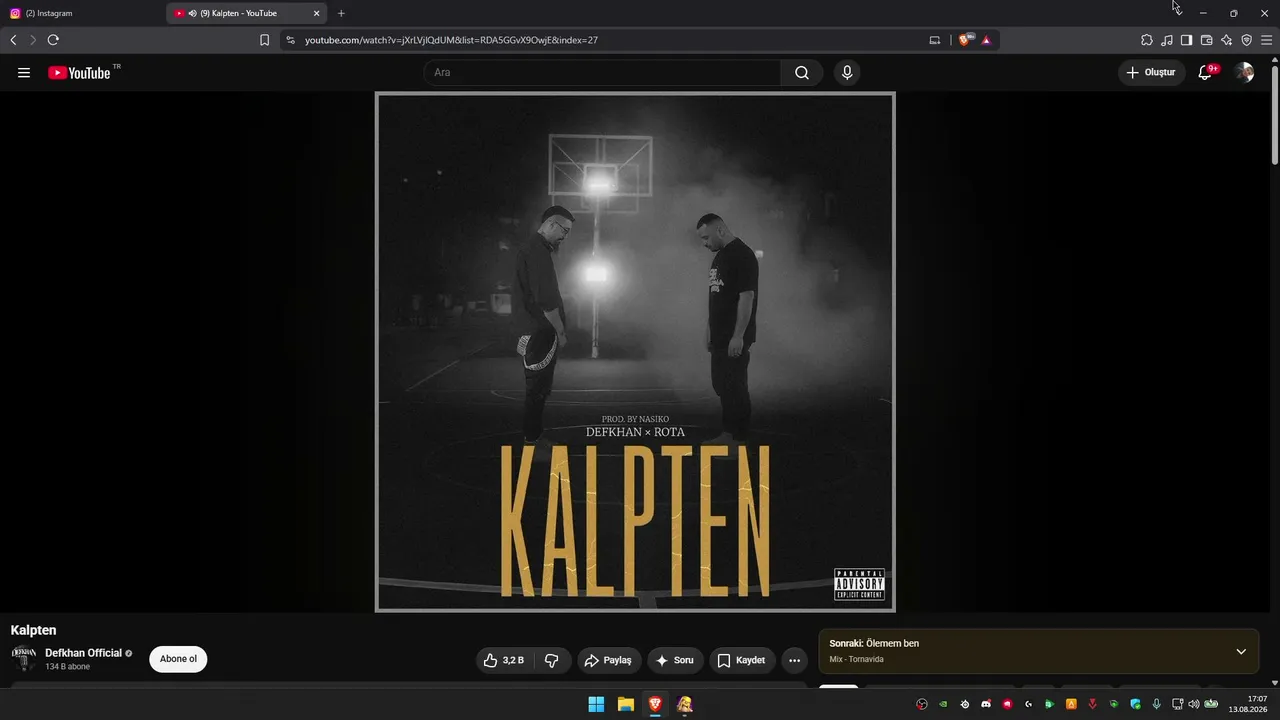Toggle the browser sidebar panel
The width and height of the screenshot is (1280, 720).
click(x=1187, y=40)
